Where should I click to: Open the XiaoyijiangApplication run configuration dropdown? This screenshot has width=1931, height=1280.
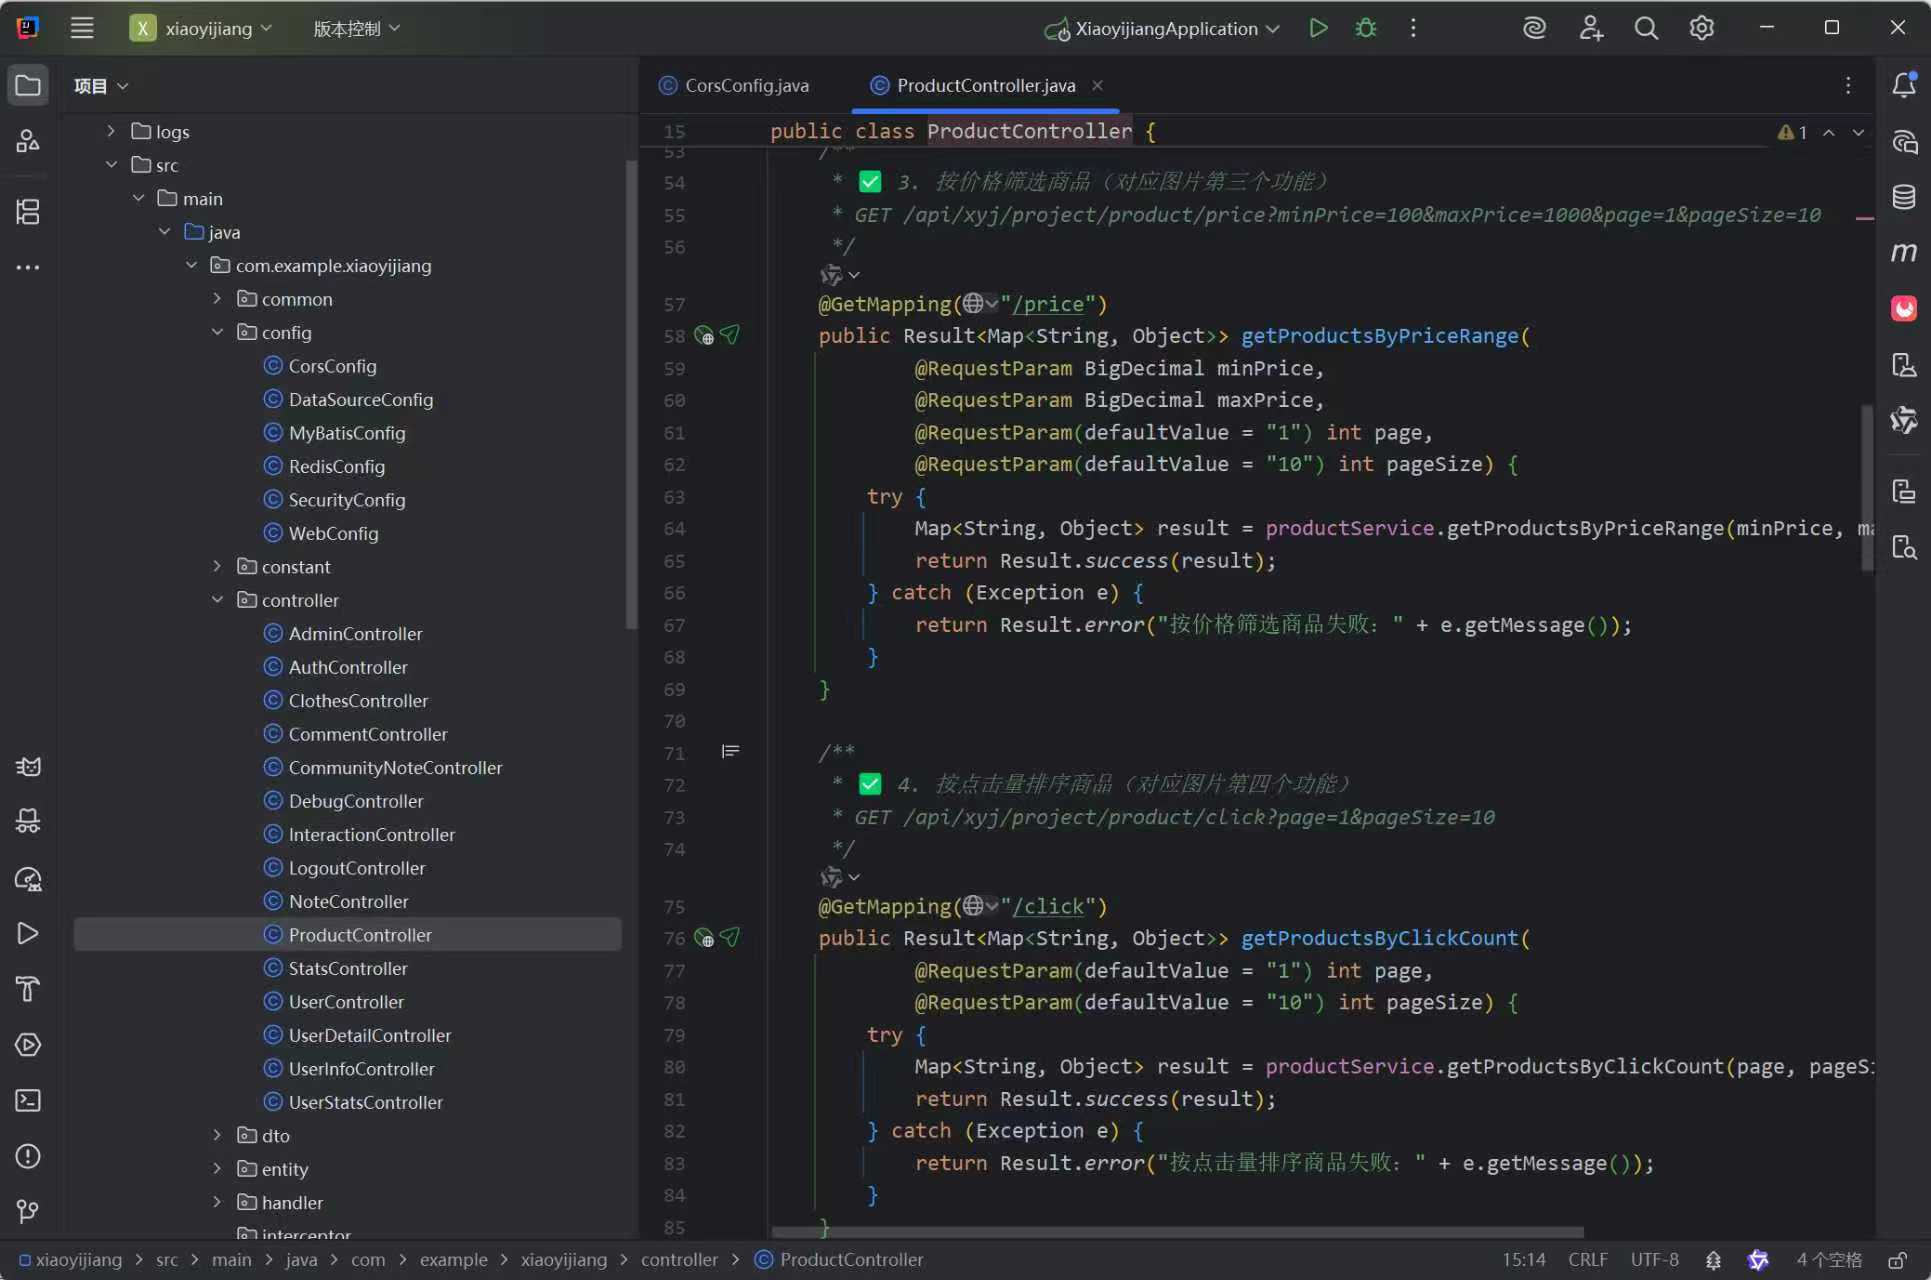(x=1272, y=29)
